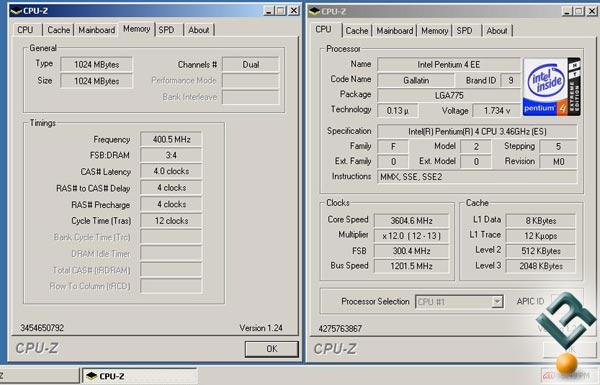Viewport: 600px width, 385px height.
Task: Maximize the right CPU-Z window
Action: click(579, 11)
